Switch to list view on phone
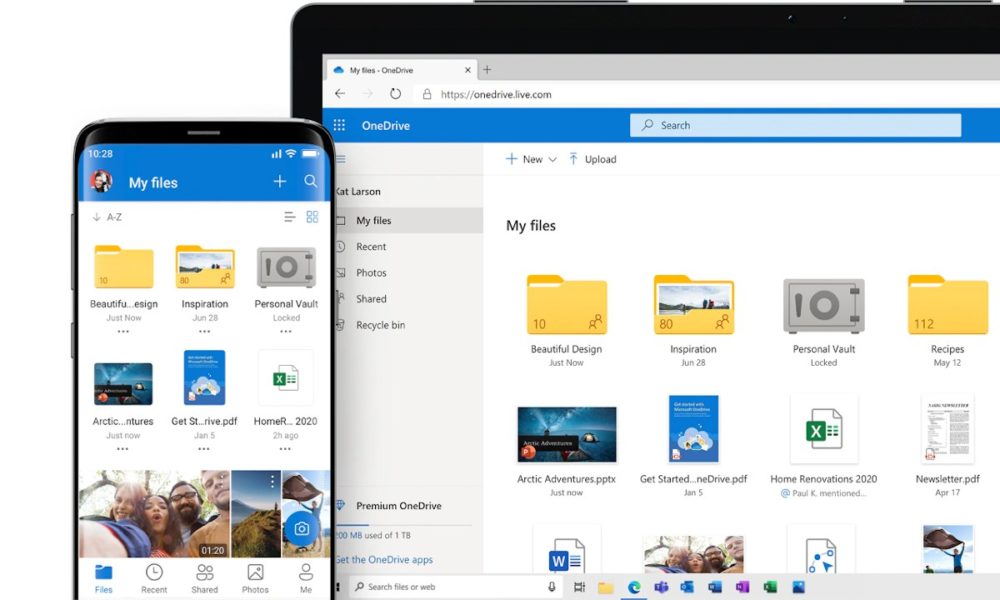The height and width of the screenshot is (600, 1000). pyautogui.click(x=290, y=217)
